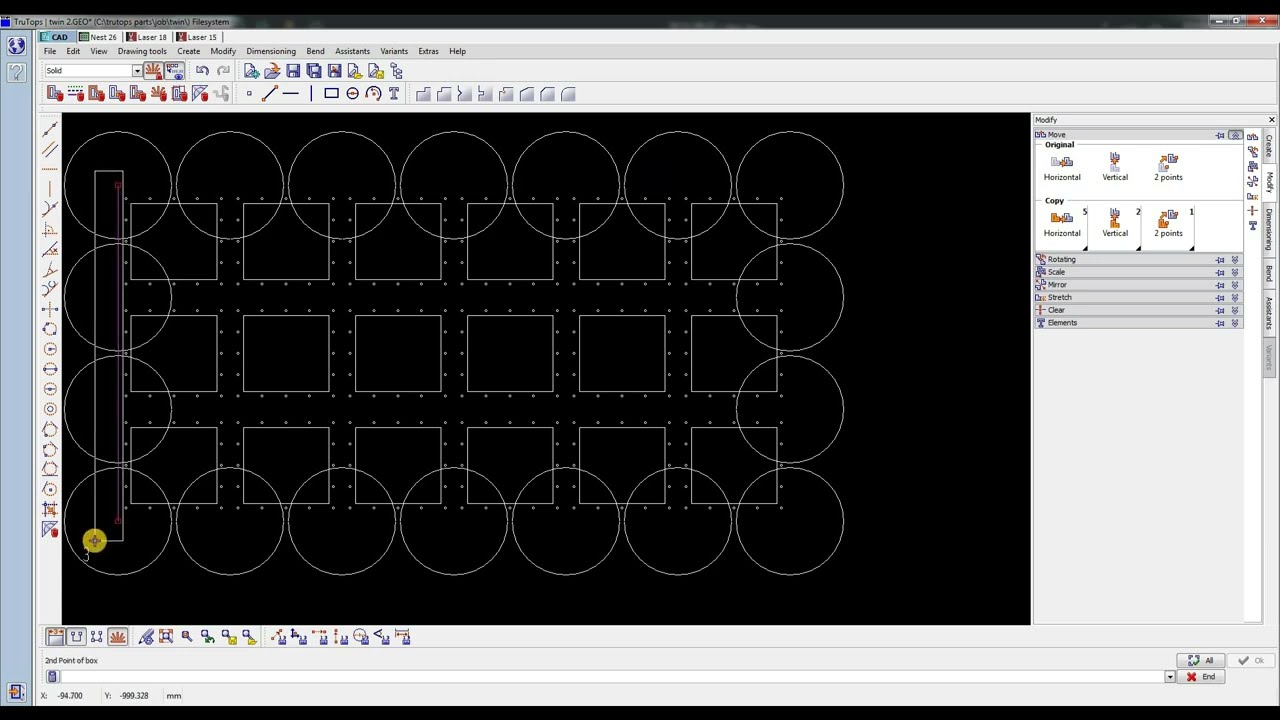Switch to the Laser 18 tab

click(x=146, y=37)
